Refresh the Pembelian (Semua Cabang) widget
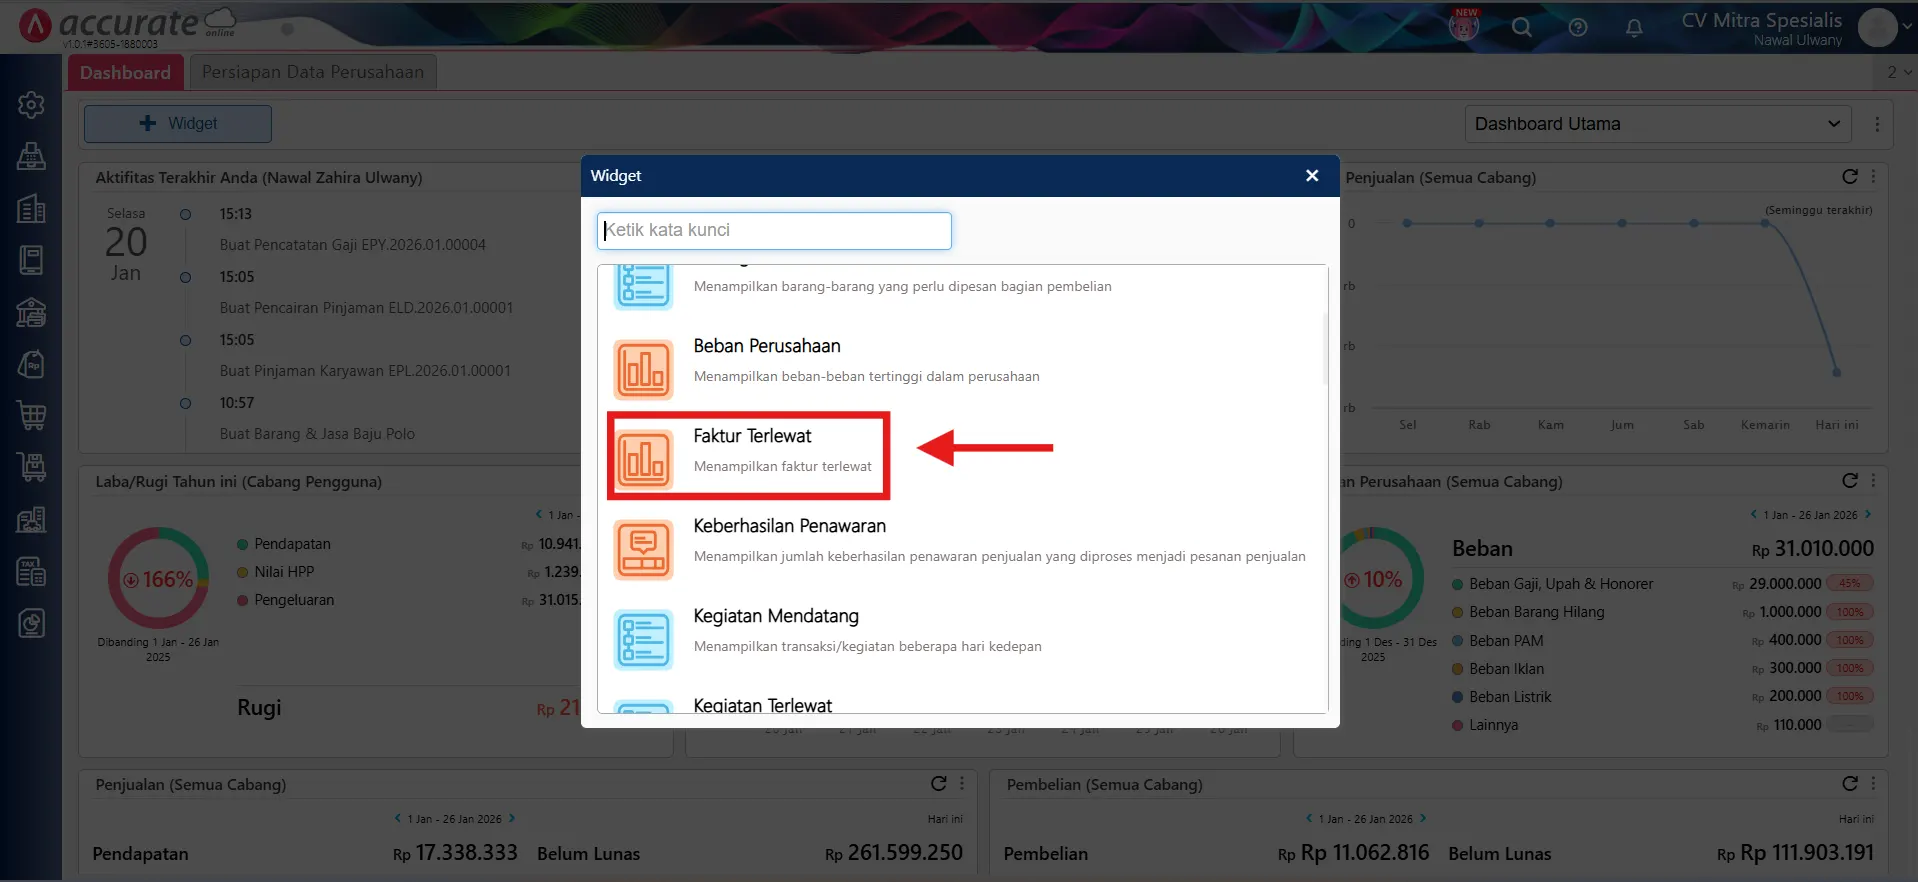This screenshot has height=882, width=1918. pos(1850,784)
